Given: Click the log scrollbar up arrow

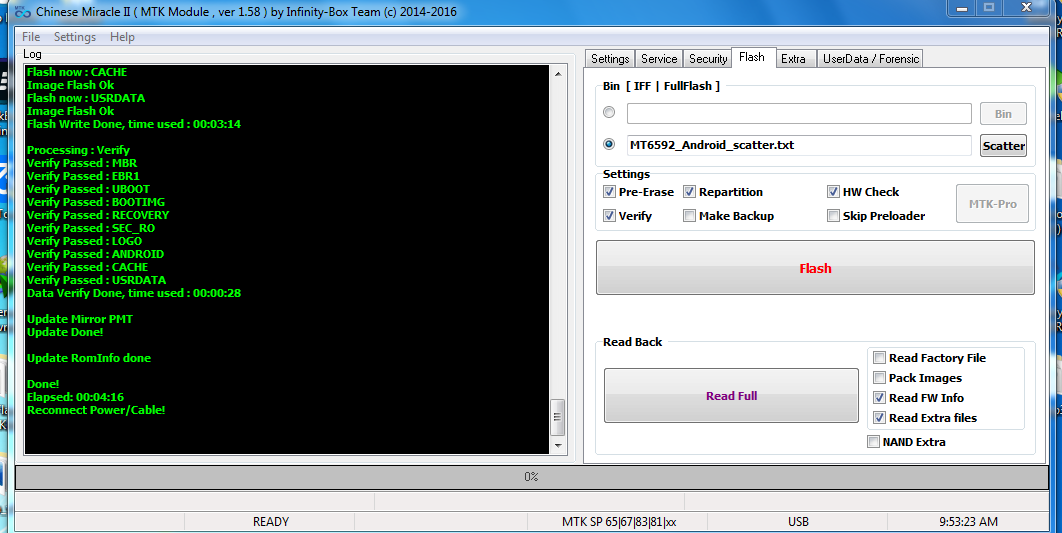Looking at the screenshot, I should coord(558,73).
